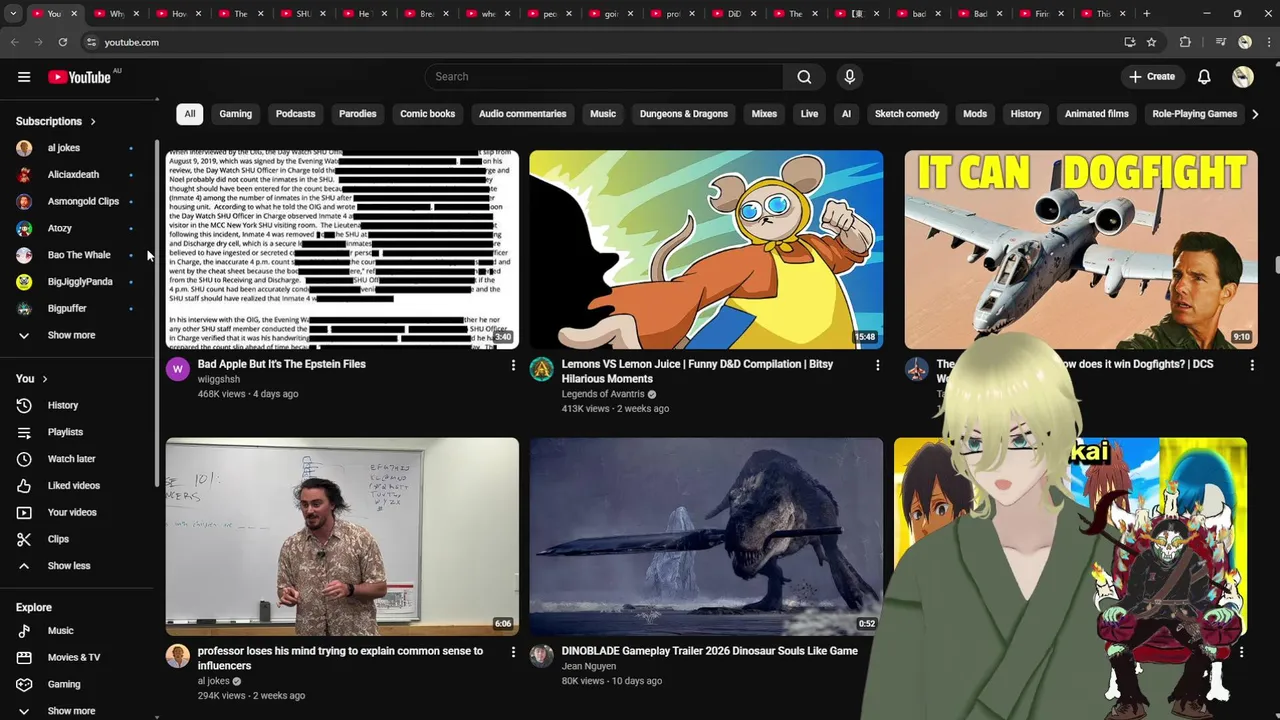
Task: Go to the YouTube home logo
Action: 79,77
